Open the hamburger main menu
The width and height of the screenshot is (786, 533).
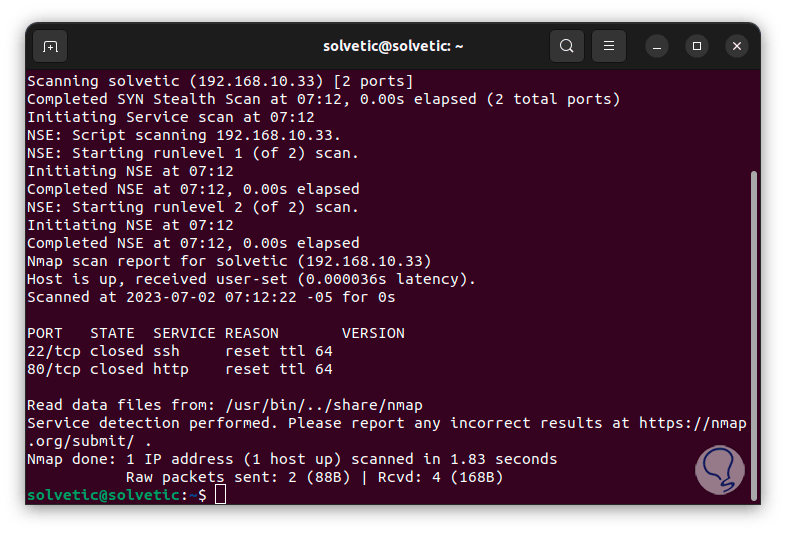(609, 46)
